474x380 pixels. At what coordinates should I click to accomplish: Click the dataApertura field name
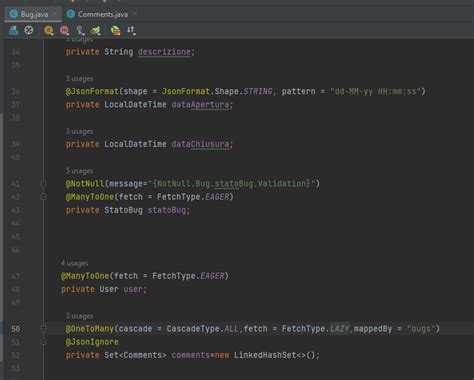(200, 105)
